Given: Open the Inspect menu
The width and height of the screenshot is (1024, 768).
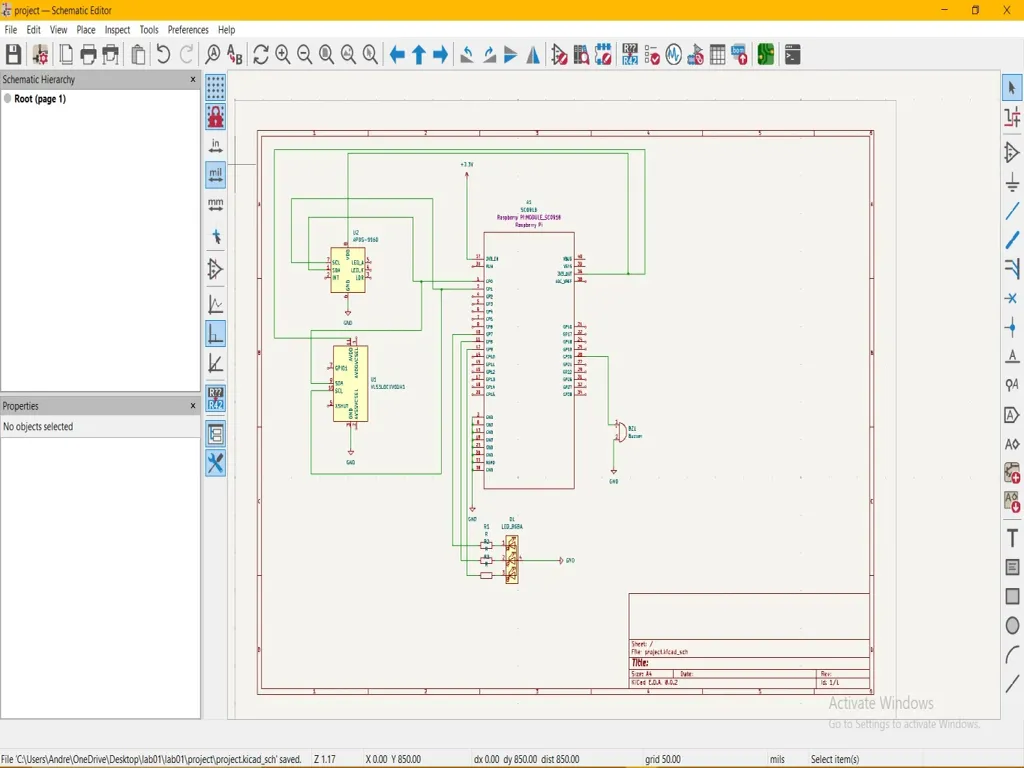Looking at the screenshot, I should click(118, 30).
